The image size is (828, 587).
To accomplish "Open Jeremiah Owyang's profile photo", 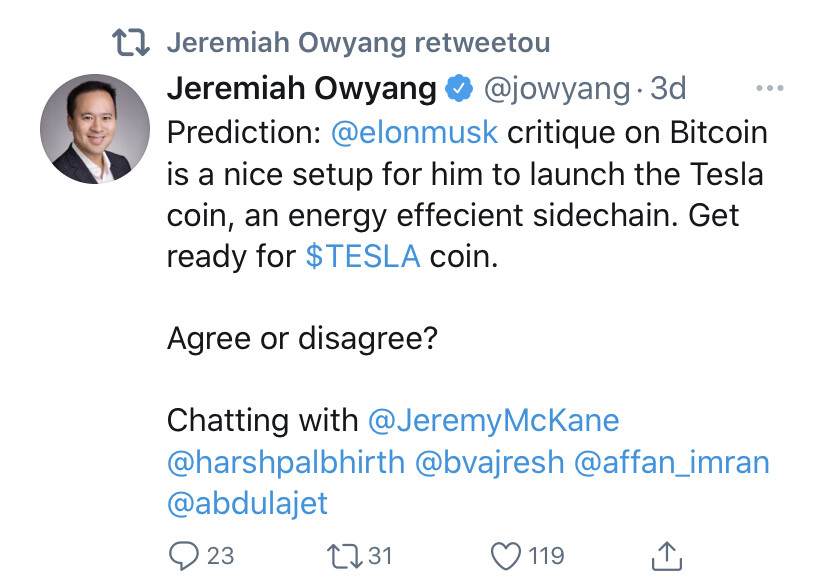I will pyautogui.click(x=94, y=129).
